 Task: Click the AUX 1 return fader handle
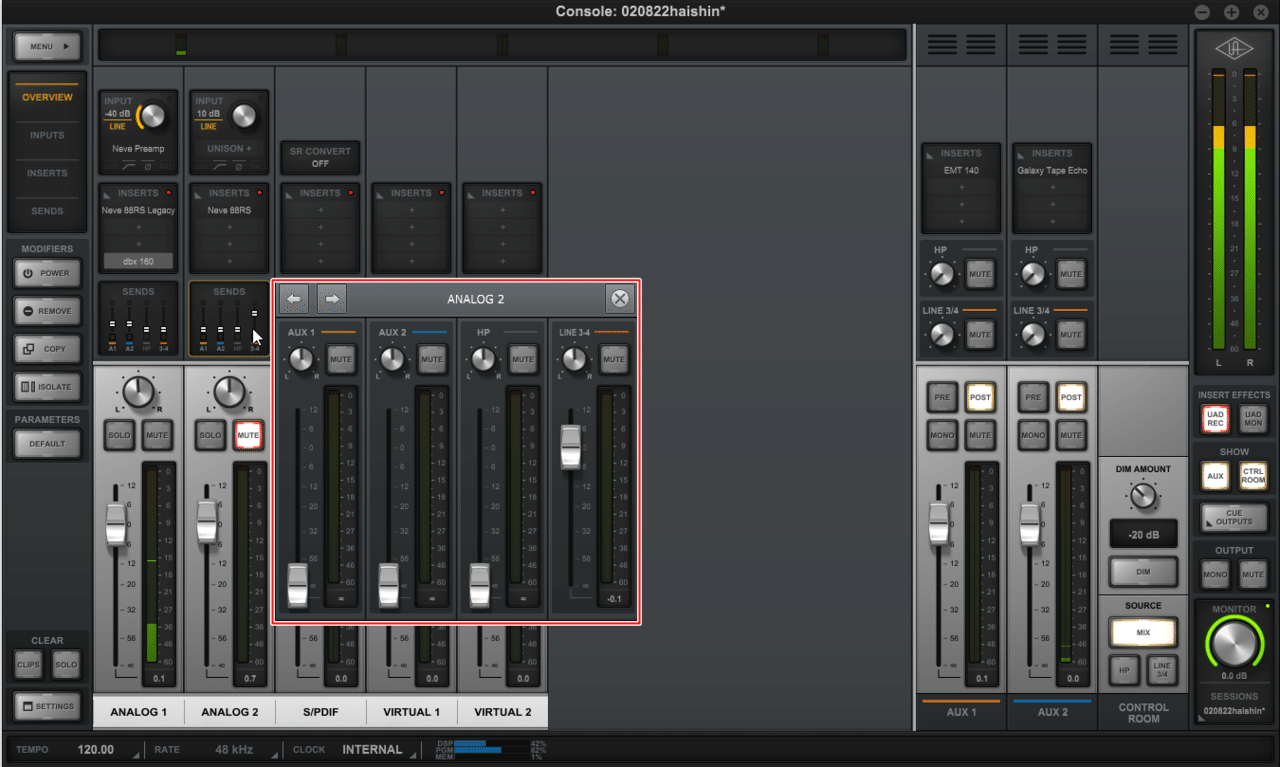(x=938, y=523)
